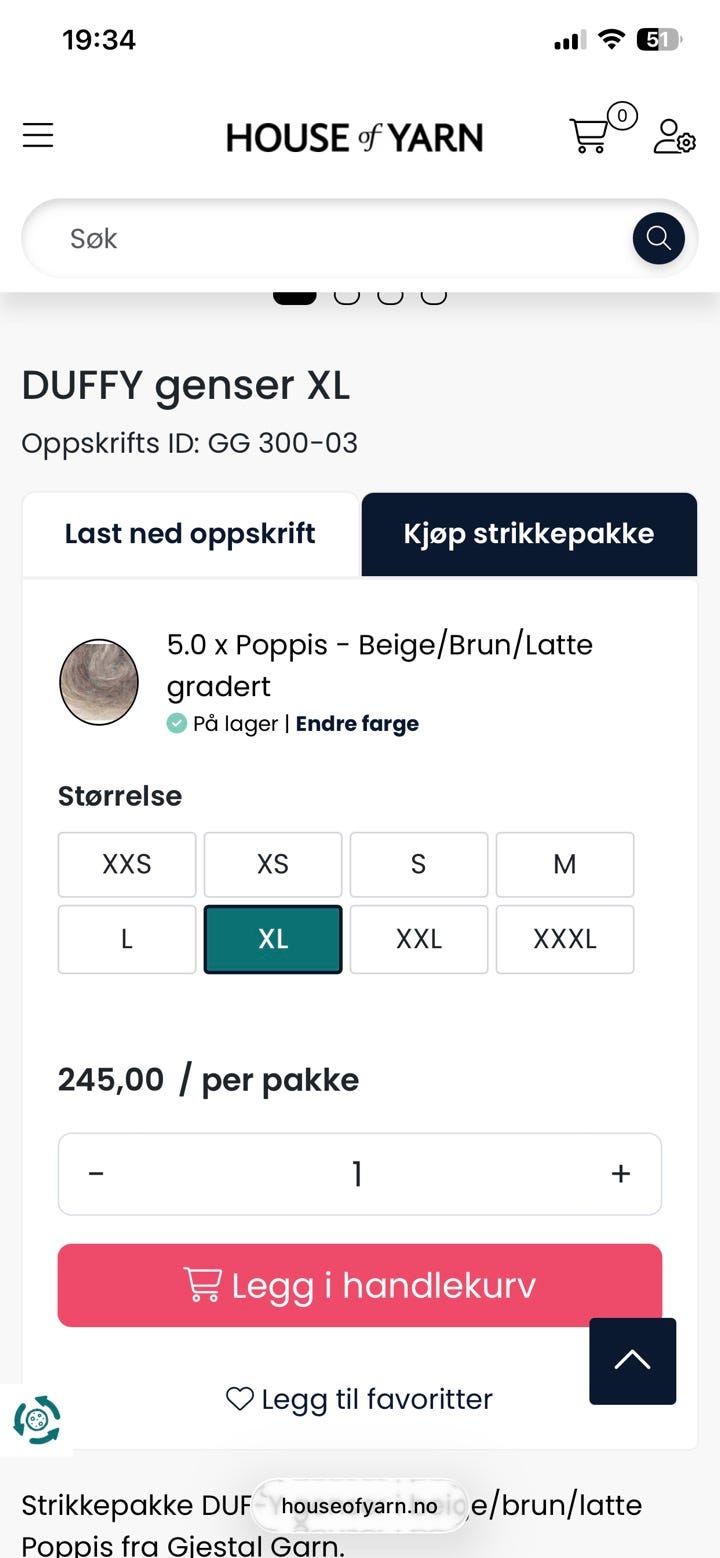
Task: Pick size L option
Action: [x=127, y=939]
